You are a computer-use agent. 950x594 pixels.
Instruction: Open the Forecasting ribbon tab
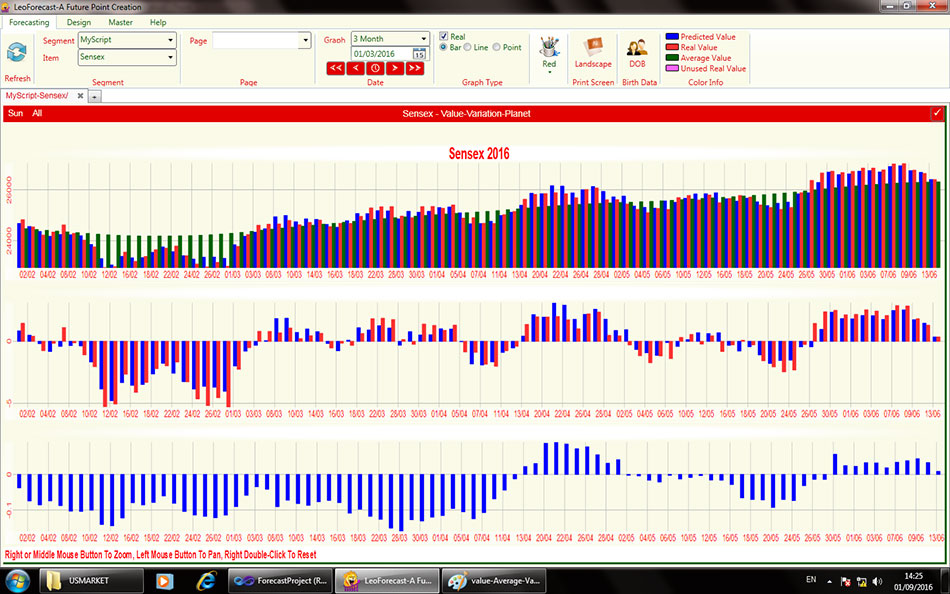[x=29, y=22]
